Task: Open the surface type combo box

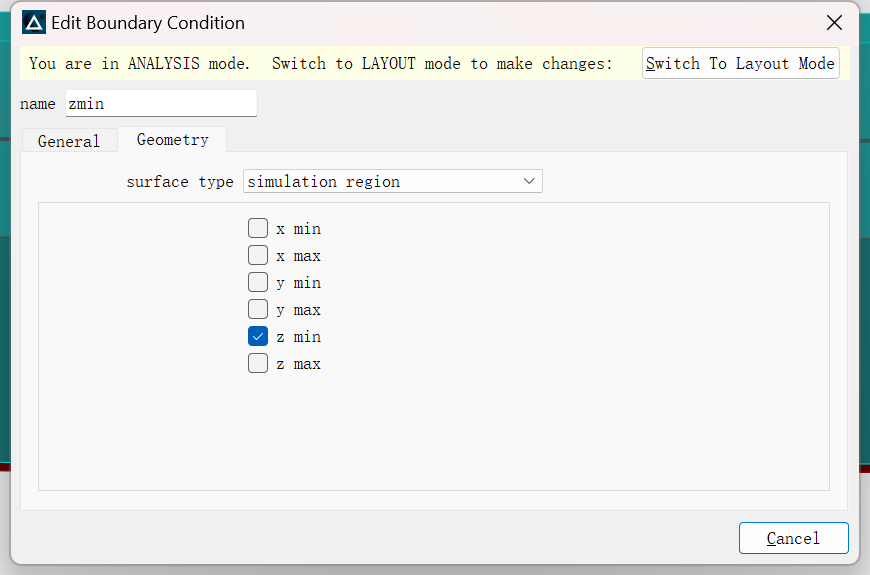Action: [393, 181]
